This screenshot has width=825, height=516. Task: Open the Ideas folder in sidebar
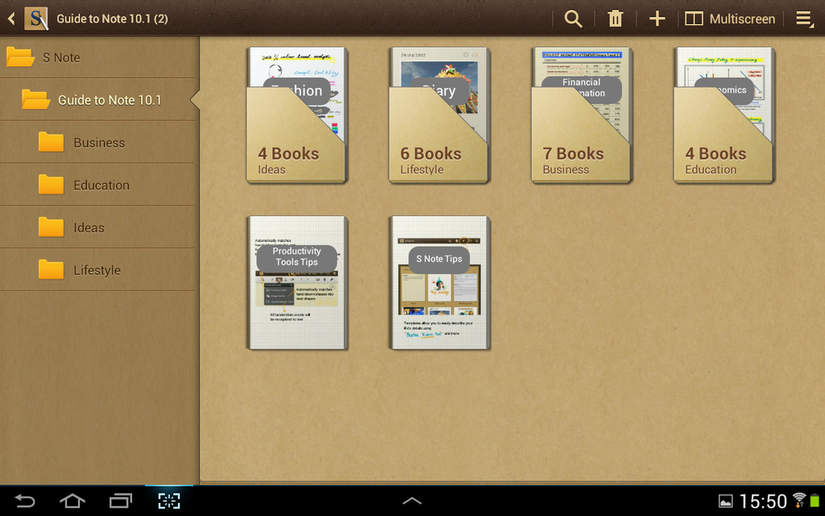(x=98, y=227)
